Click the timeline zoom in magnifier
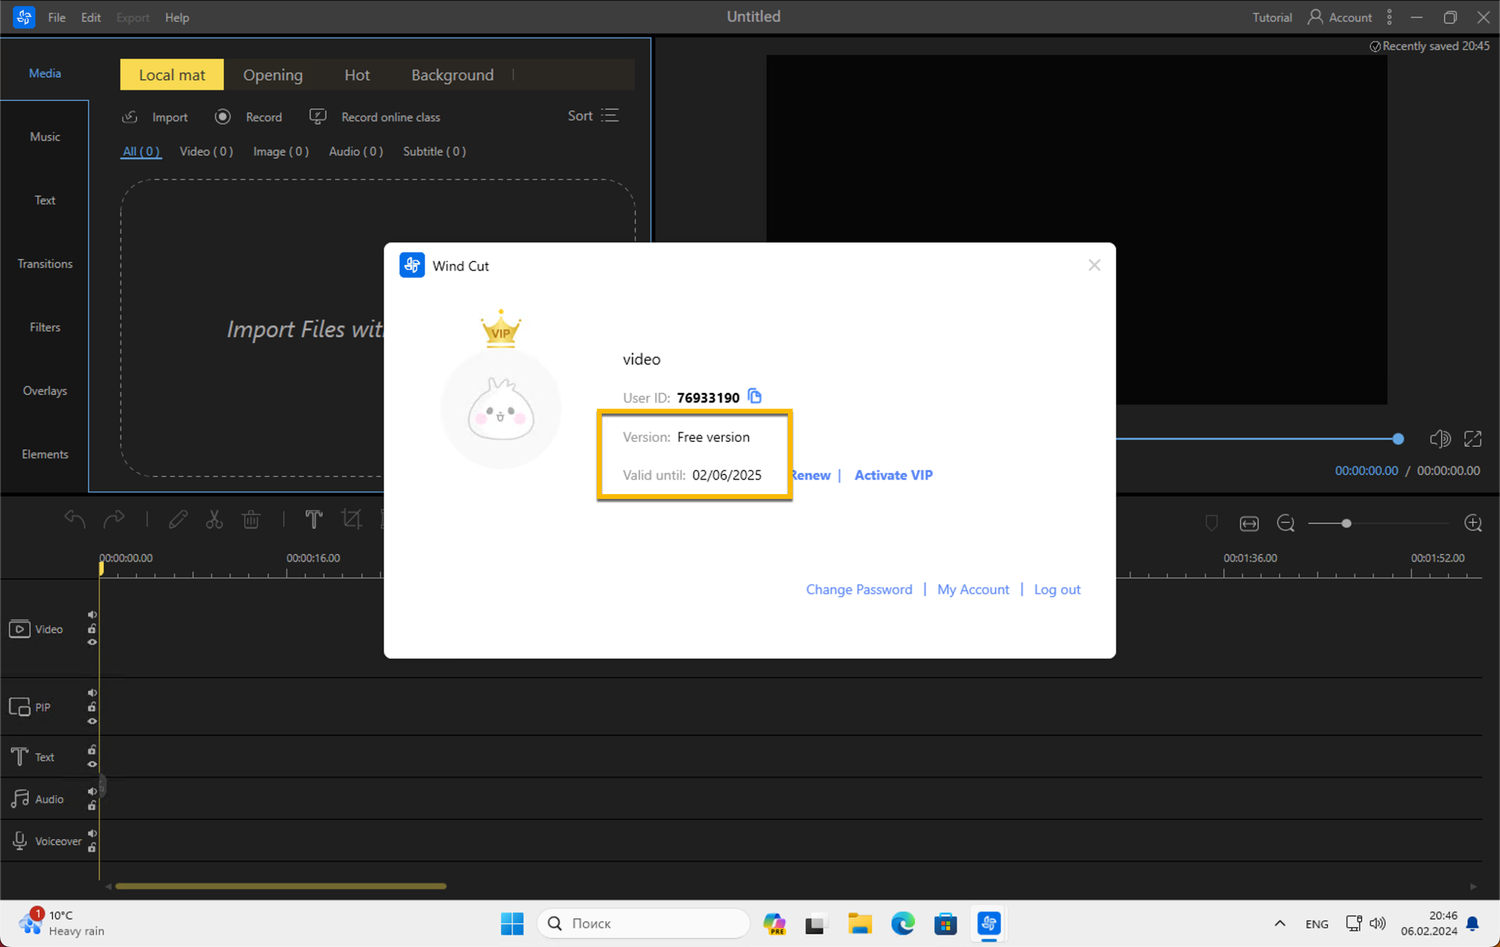 click(x=1473, y=523)
